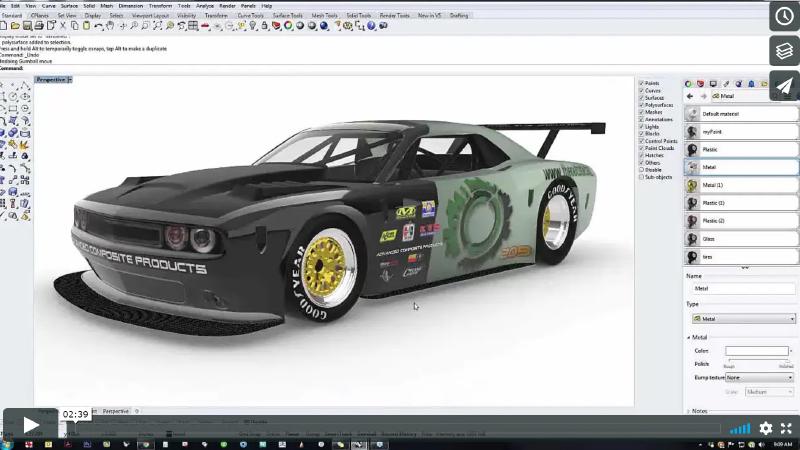
Task: Click the Vimeo Watch Later clock icon
Action: (x=784, y=16)
